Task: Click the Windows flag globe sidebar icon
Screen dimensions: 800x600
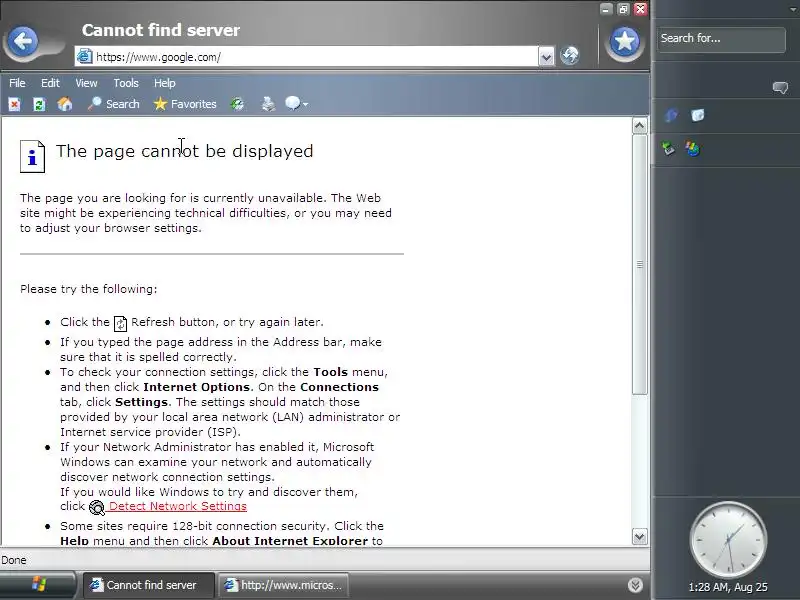Action: coord(692,149)
